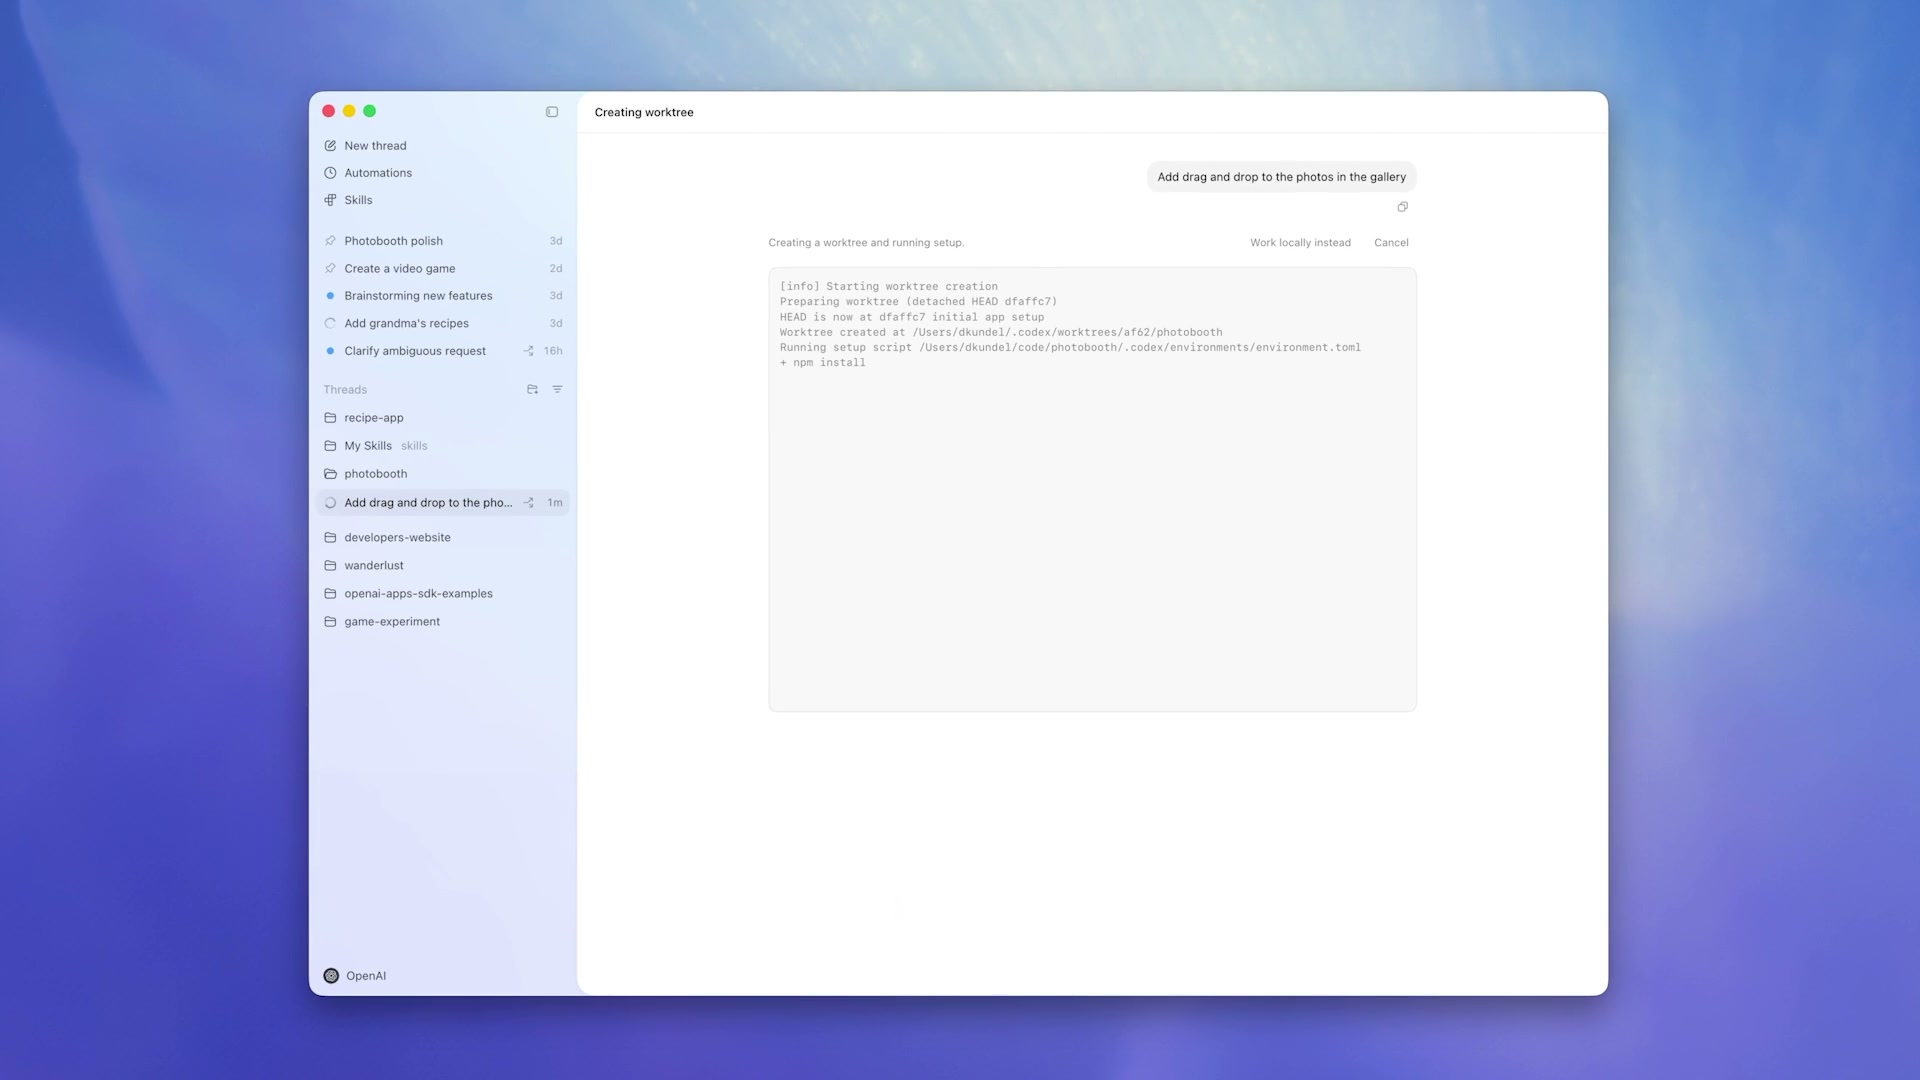Add new folder in Threads header

coord(532,390)
